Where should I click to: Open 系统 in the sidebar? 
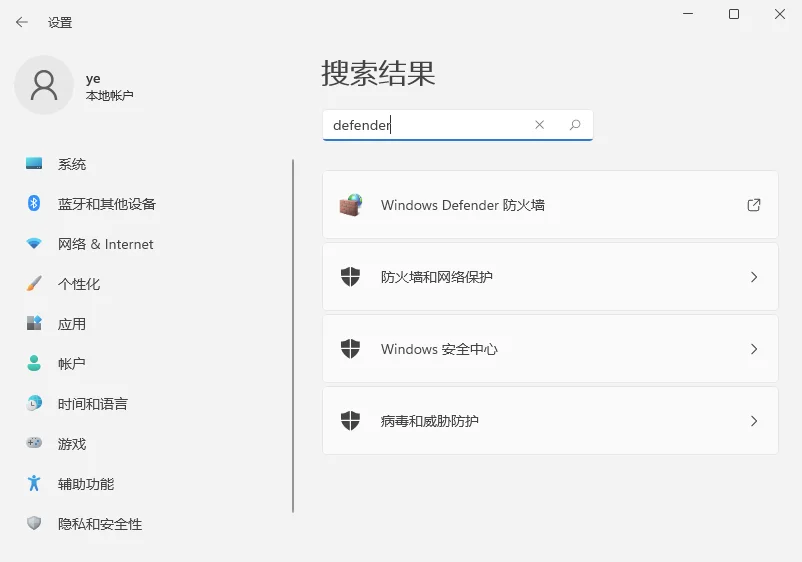tap(72, 164)
